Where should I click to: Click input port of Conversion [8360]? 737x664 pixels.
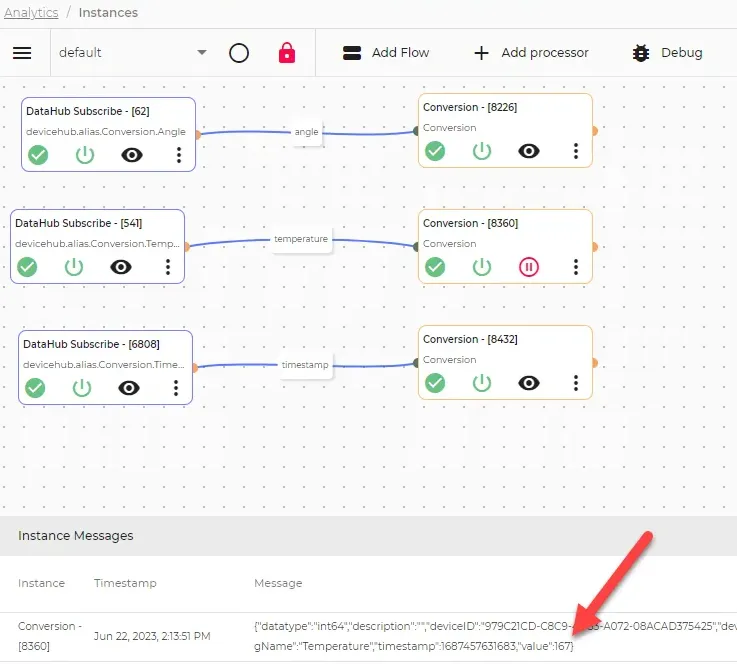[x=416, y=247]
